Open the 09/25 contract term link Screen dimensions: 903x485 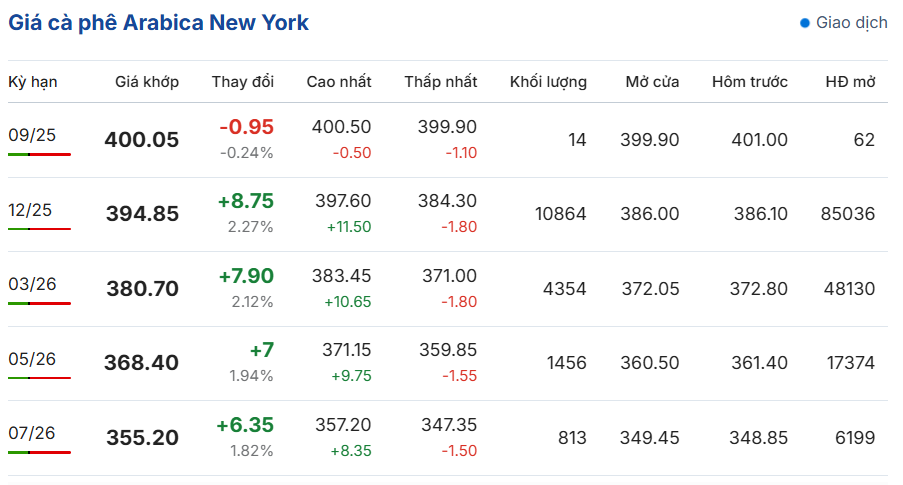(x=32, y=135)
